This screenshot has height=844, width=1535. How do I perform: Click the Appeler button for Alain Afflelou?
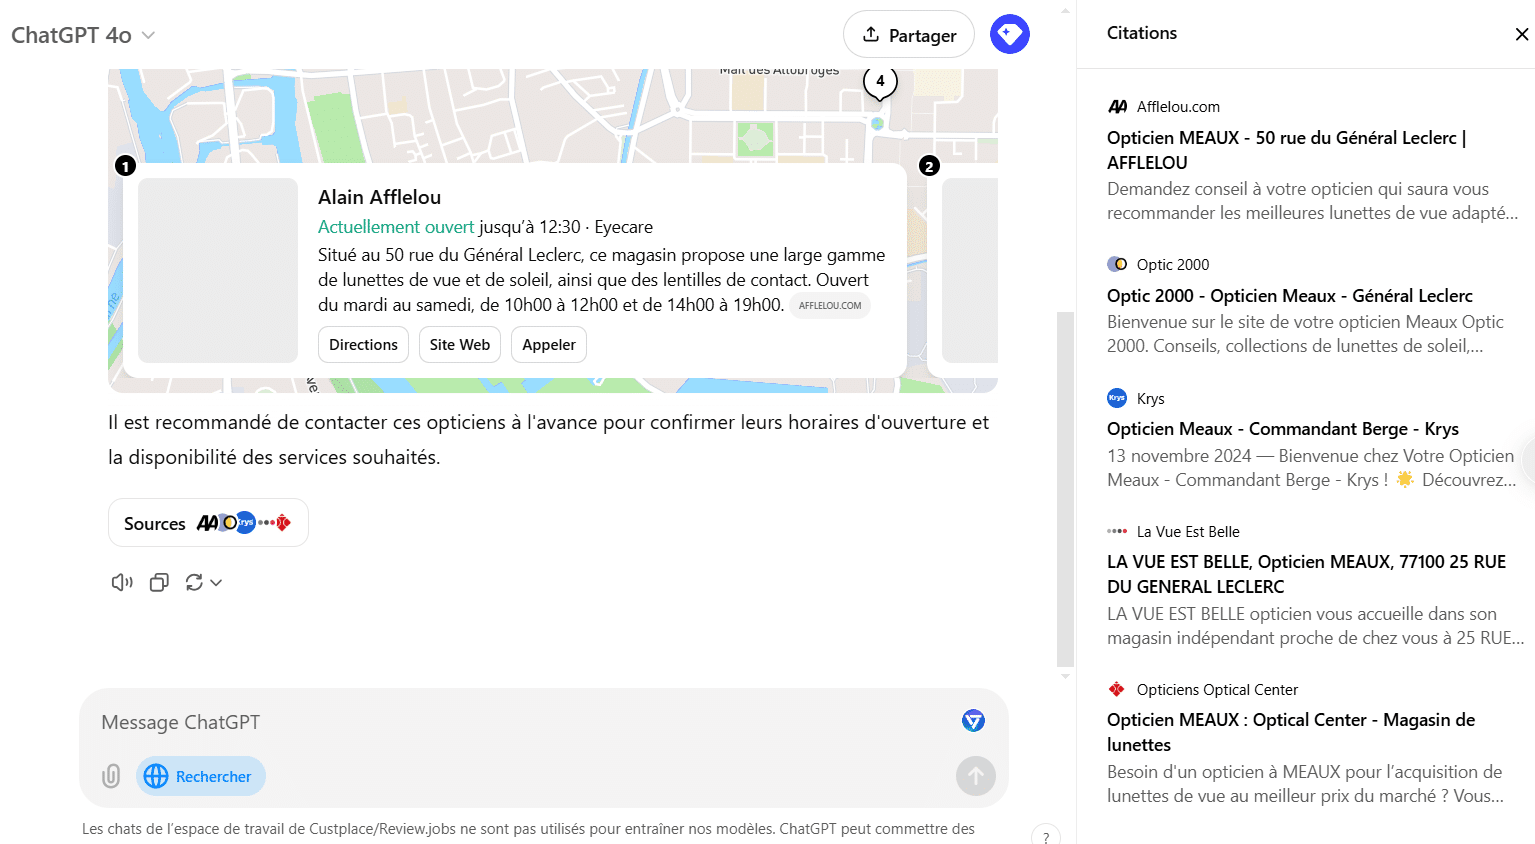pos(548,344)
